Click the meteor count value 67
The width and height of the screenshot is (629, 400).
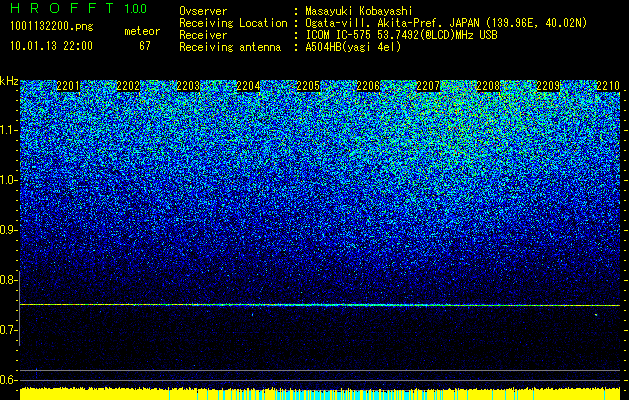[145, 46]
